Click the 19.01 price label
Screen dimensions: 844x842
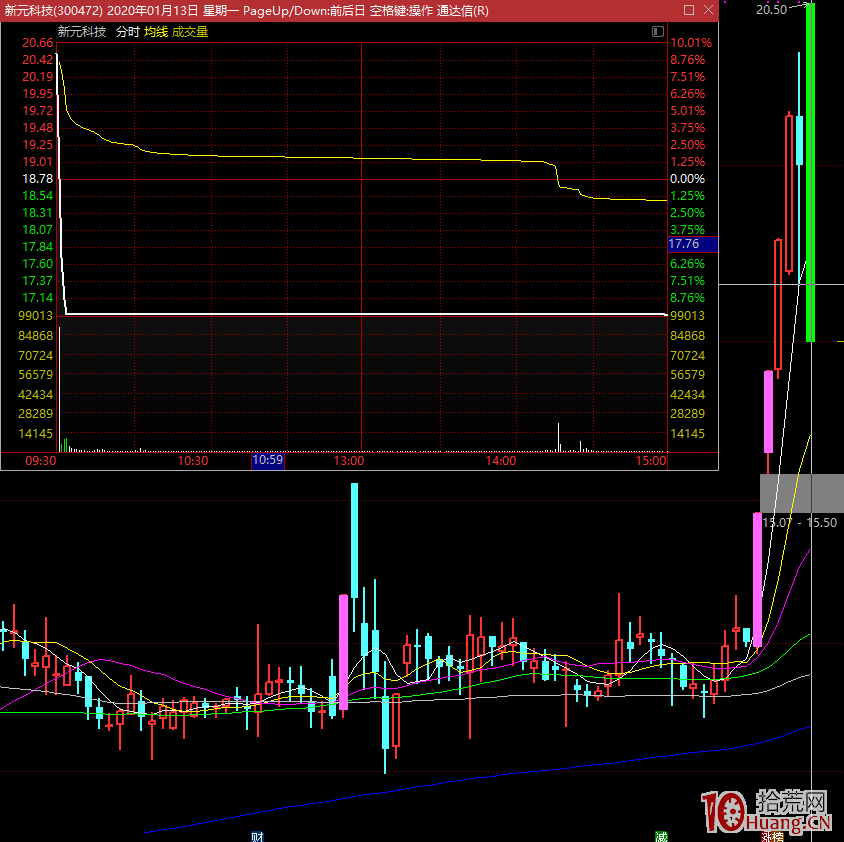tap(38, 162)
